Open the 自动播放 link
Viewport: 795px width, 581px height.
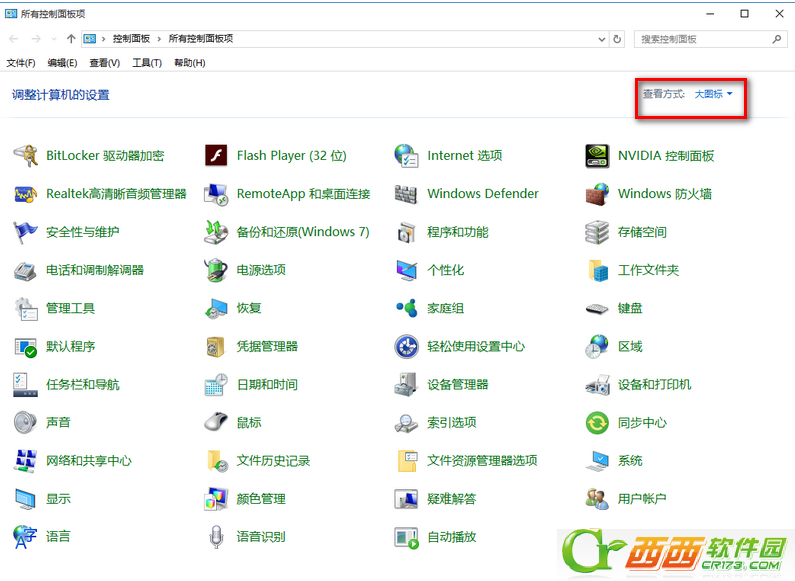click(x=452, y=537)
